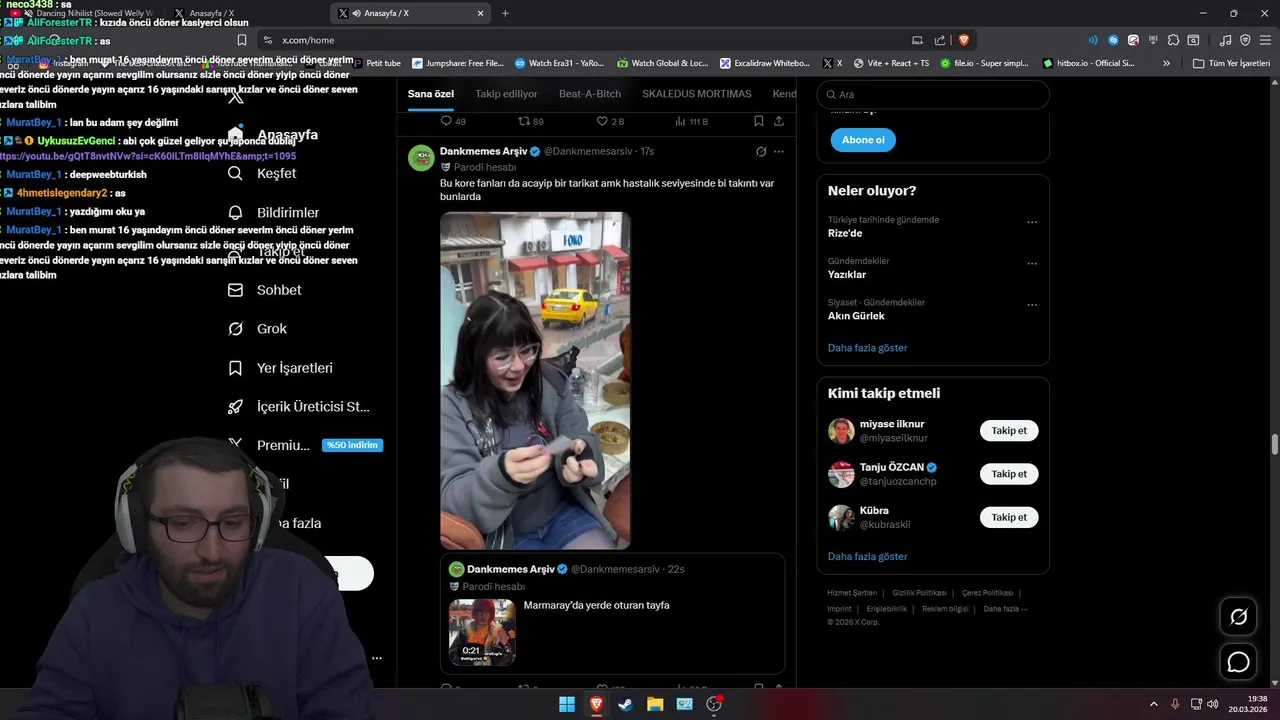Show hidden system tray icons chevron

tap(1153, 704)
